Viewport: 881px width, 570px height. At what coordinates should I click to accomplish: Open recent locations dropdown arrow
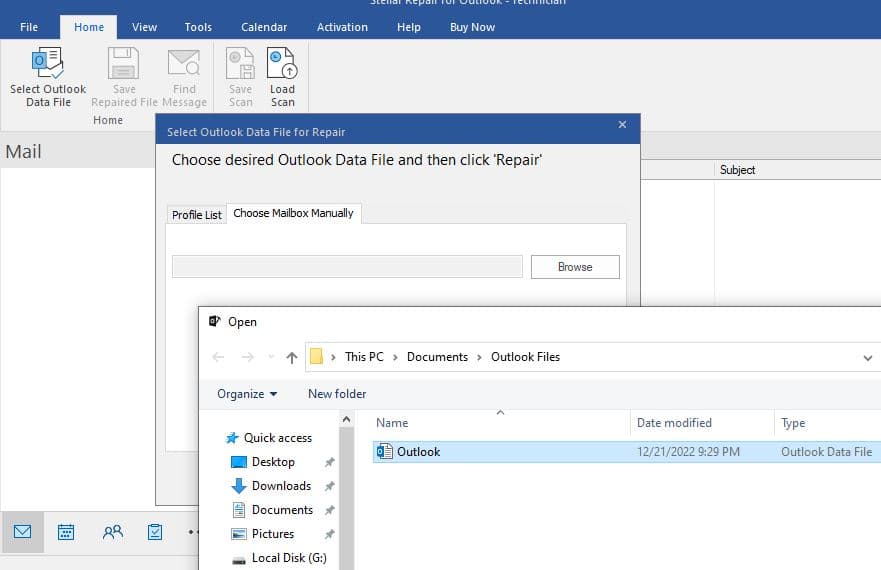pos(271,357)
